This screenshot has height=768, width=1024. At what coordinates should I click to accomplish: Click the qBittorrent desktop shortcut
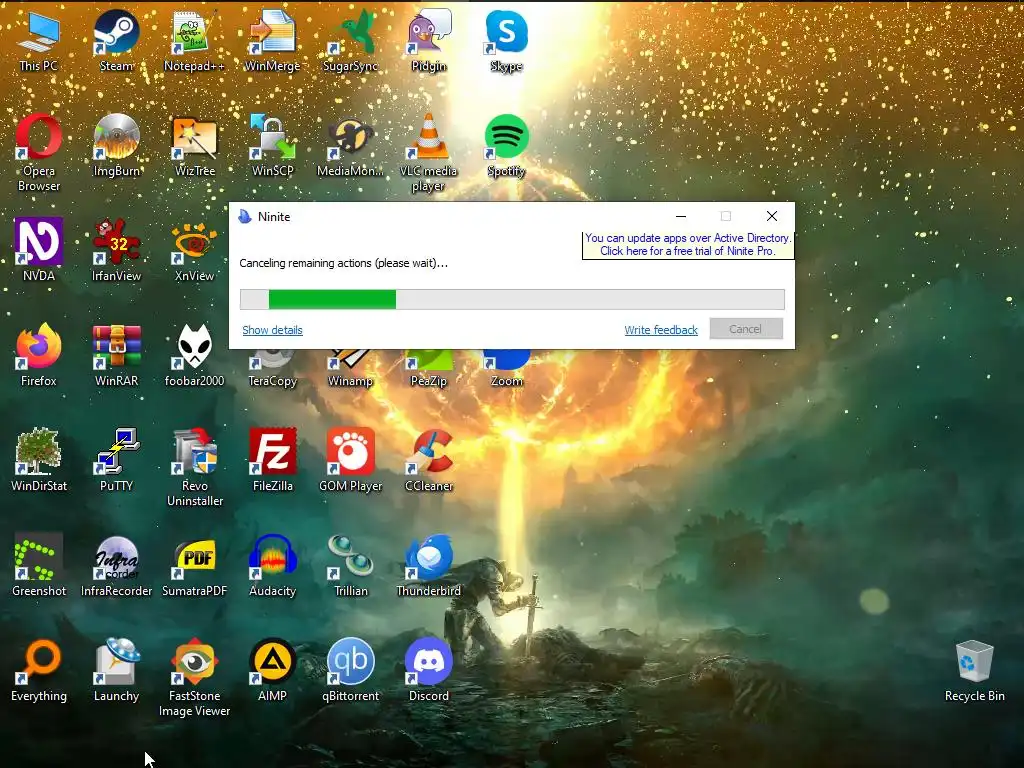pos(351,671)
